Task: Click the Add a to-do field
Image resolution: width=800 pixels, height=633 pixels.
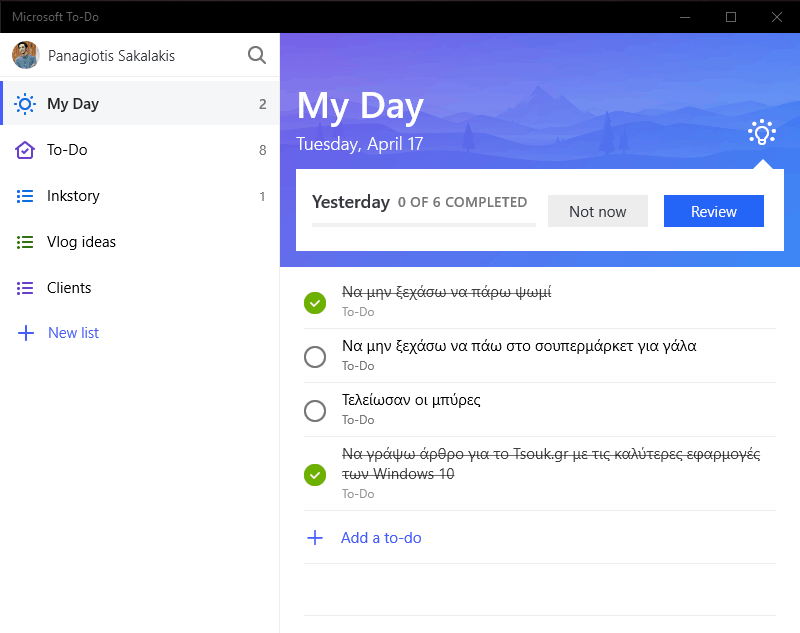Action: 540,538
